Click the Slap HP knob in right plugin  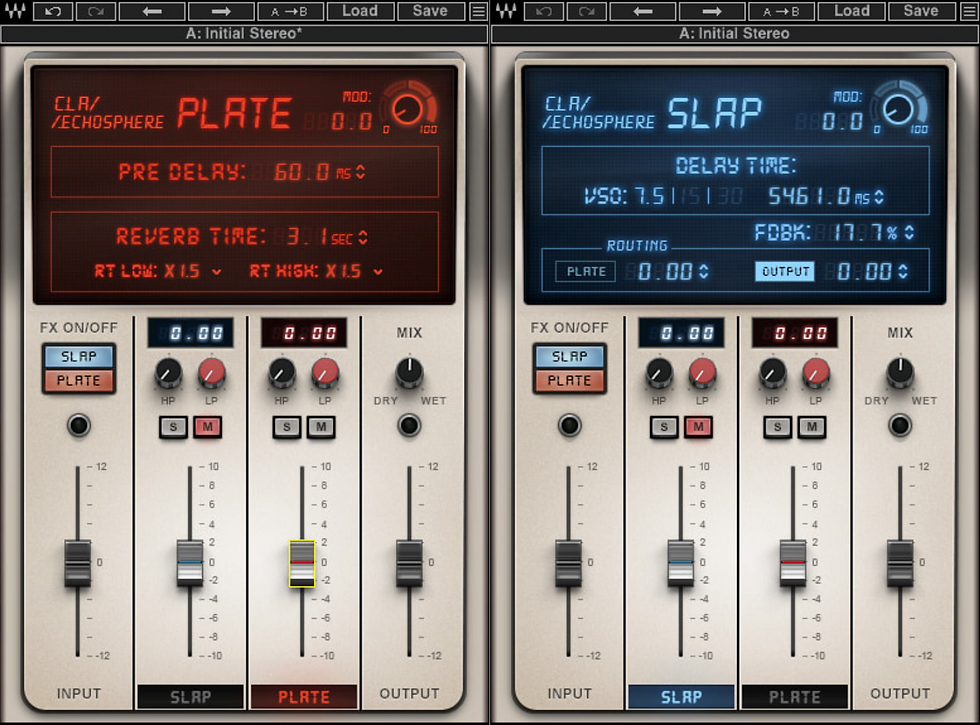point(659,372)
